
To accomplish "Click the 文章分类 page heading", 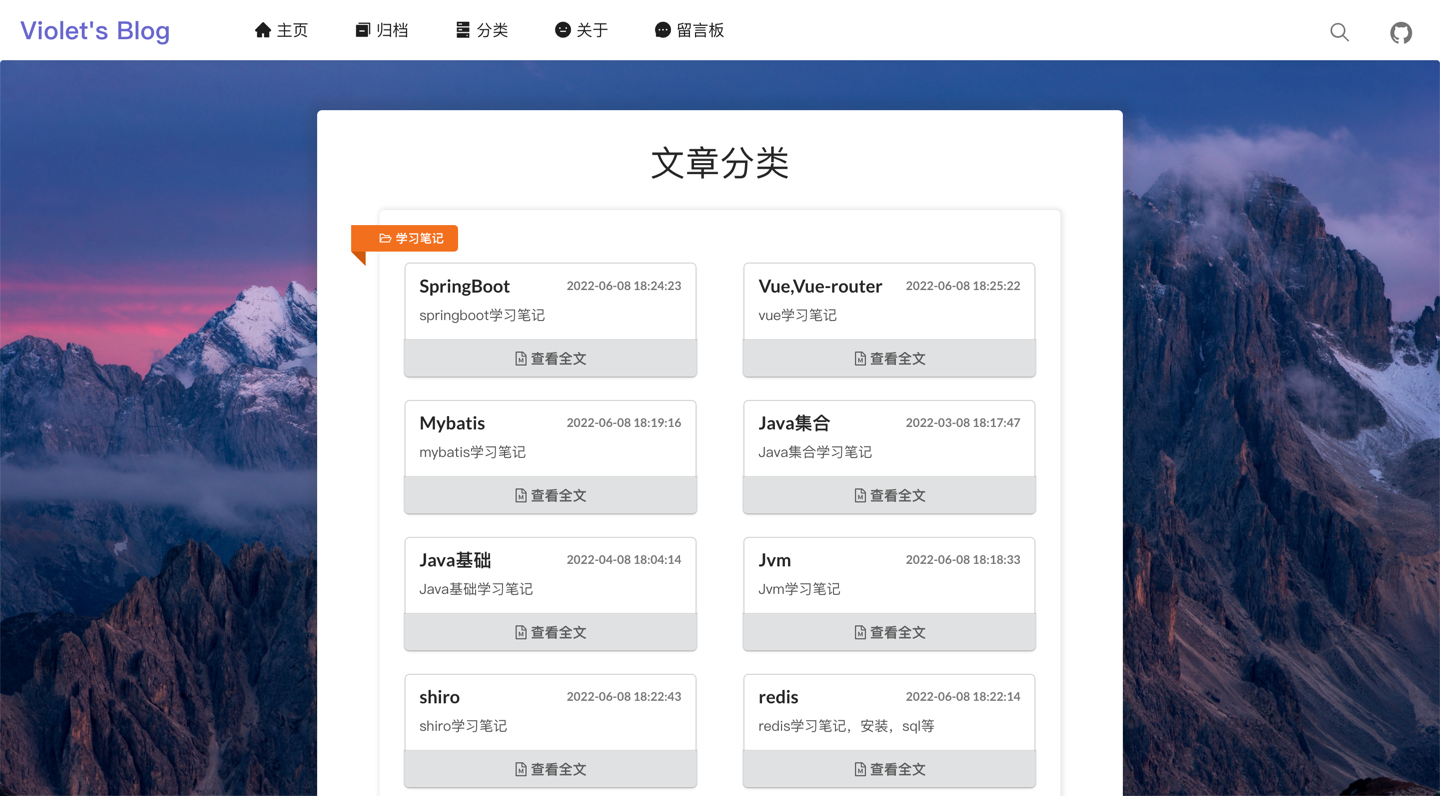I will point(720,163).
